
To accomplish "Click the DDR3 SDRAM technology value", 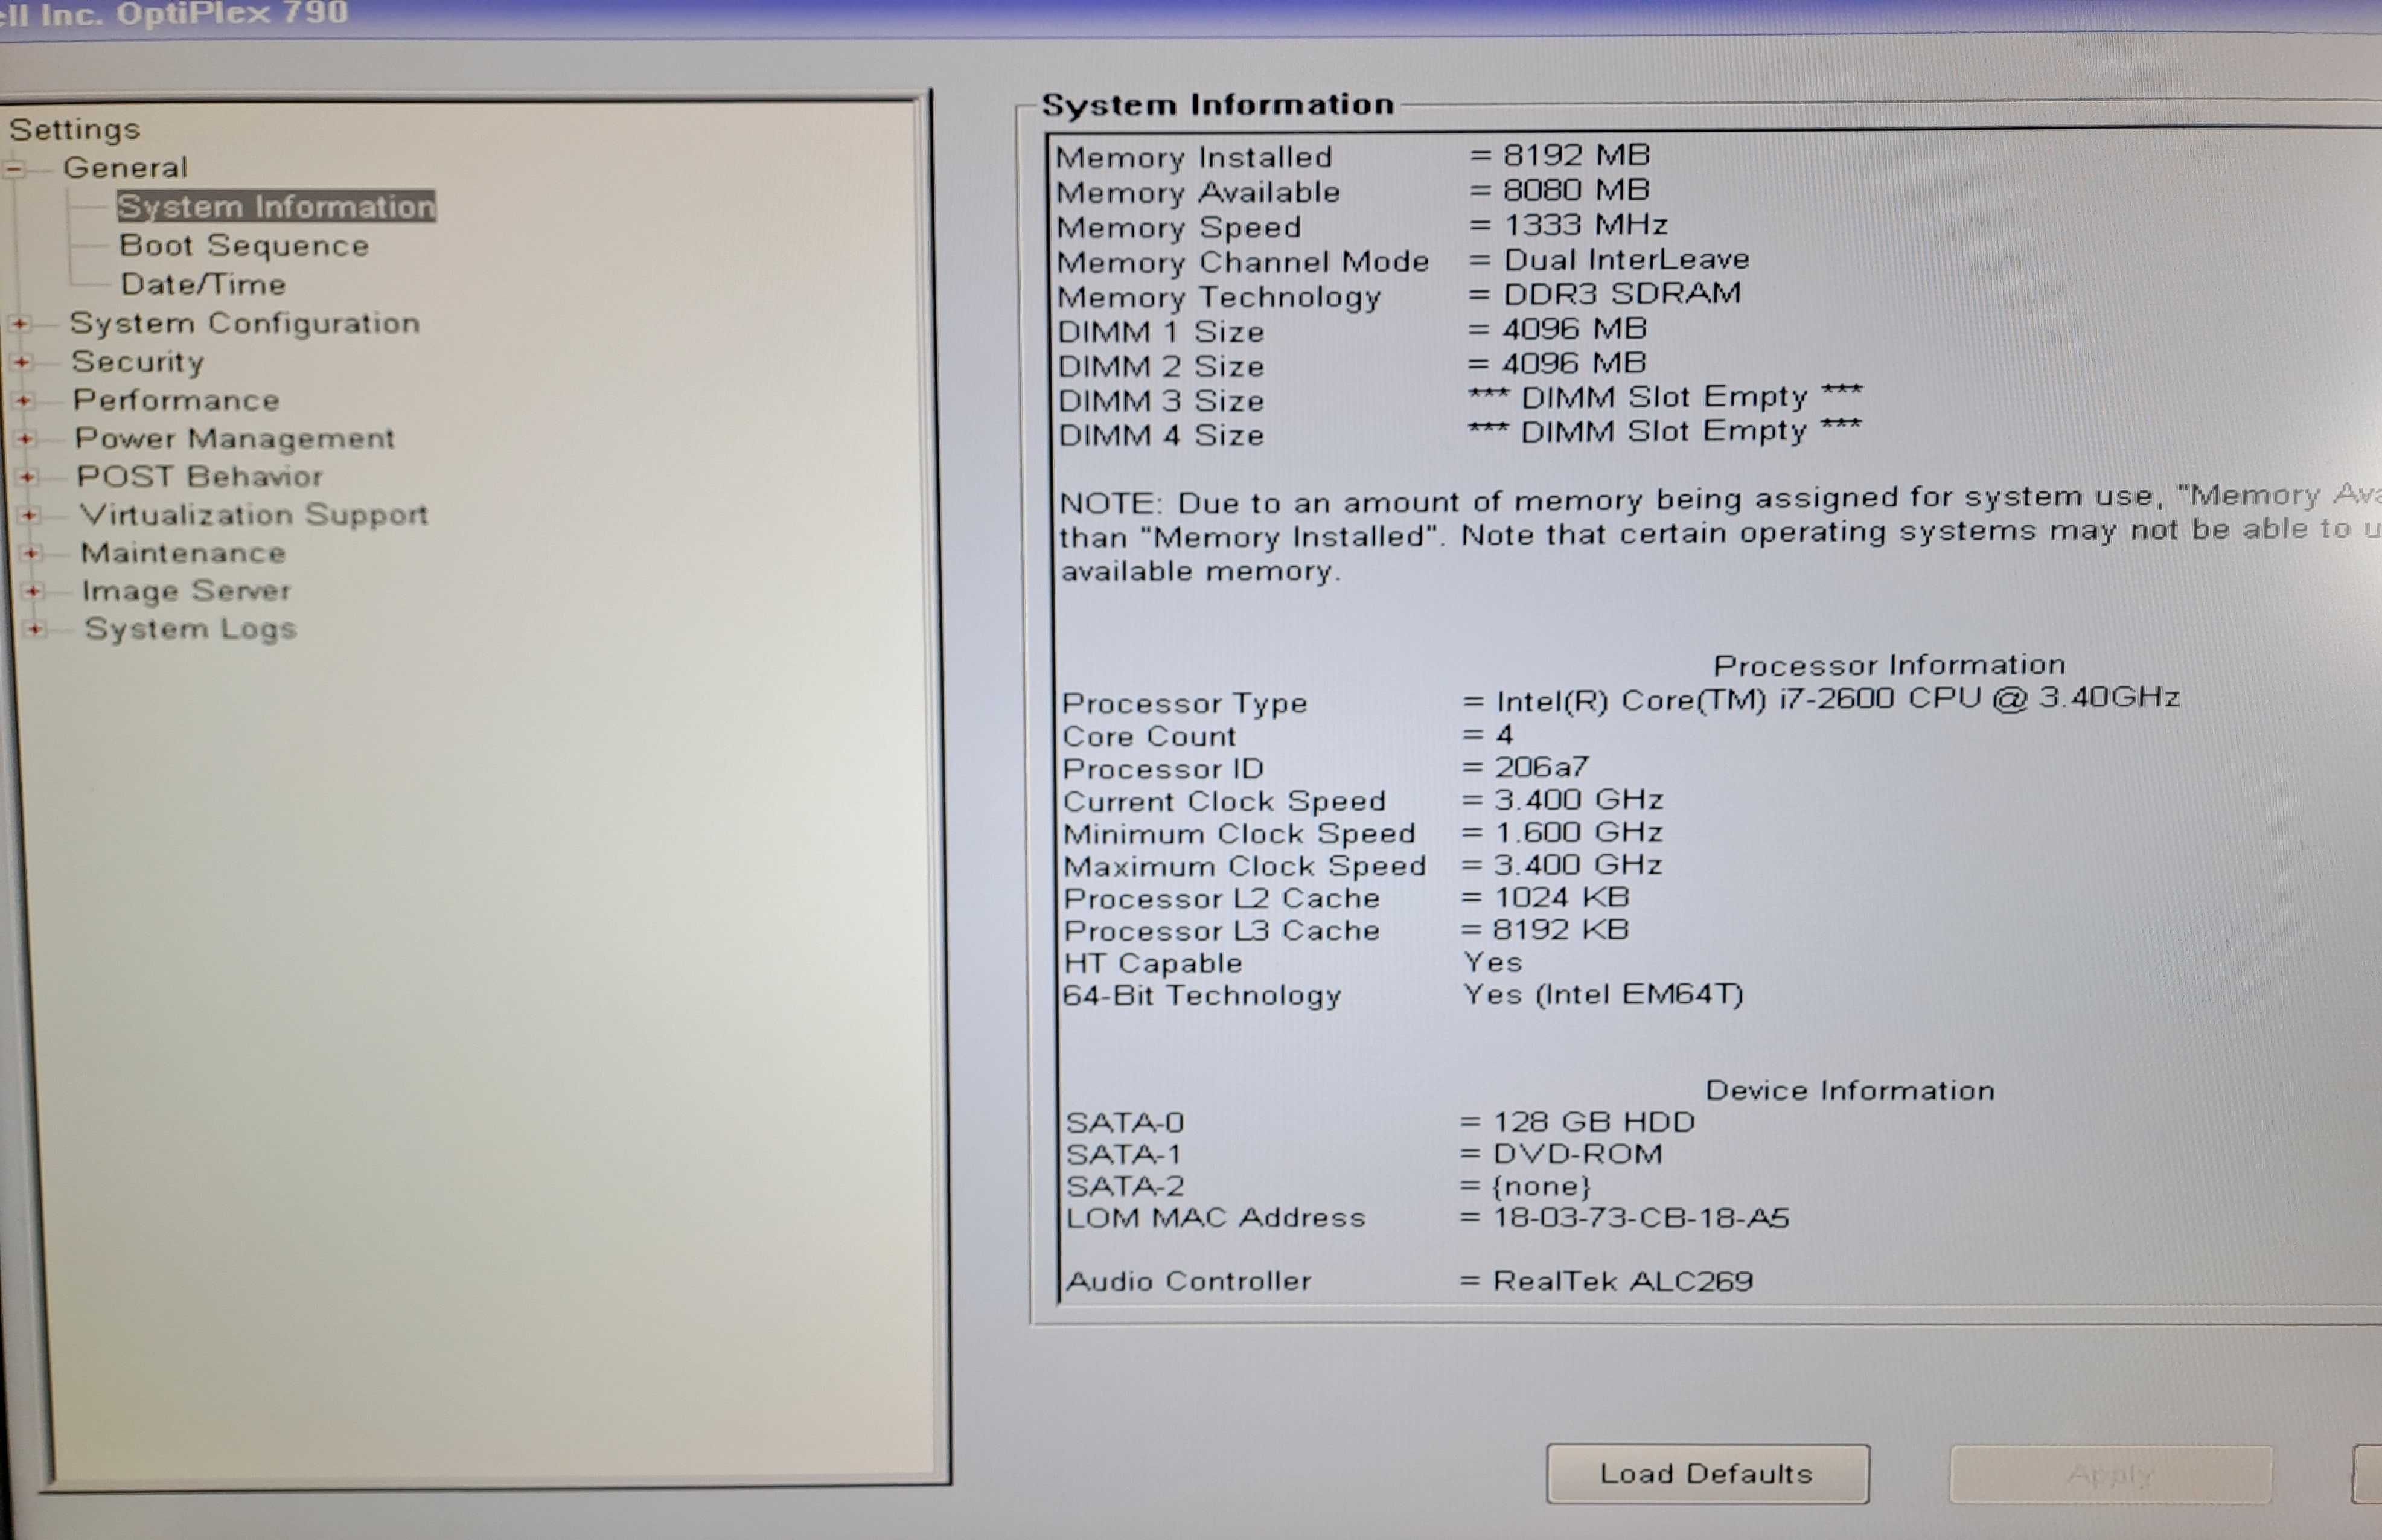I will [1606, 294].
